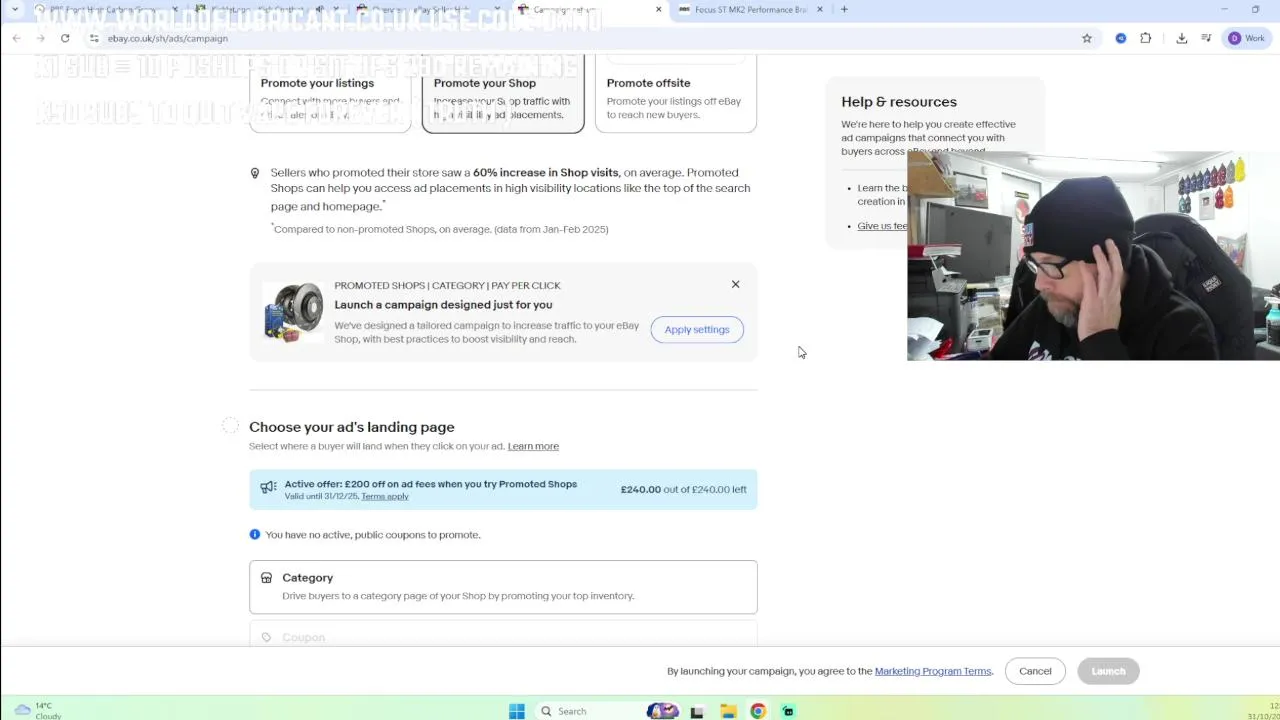Open browser downloads icon
The height and width of the screenshot is (720, 1280).
1182,38
